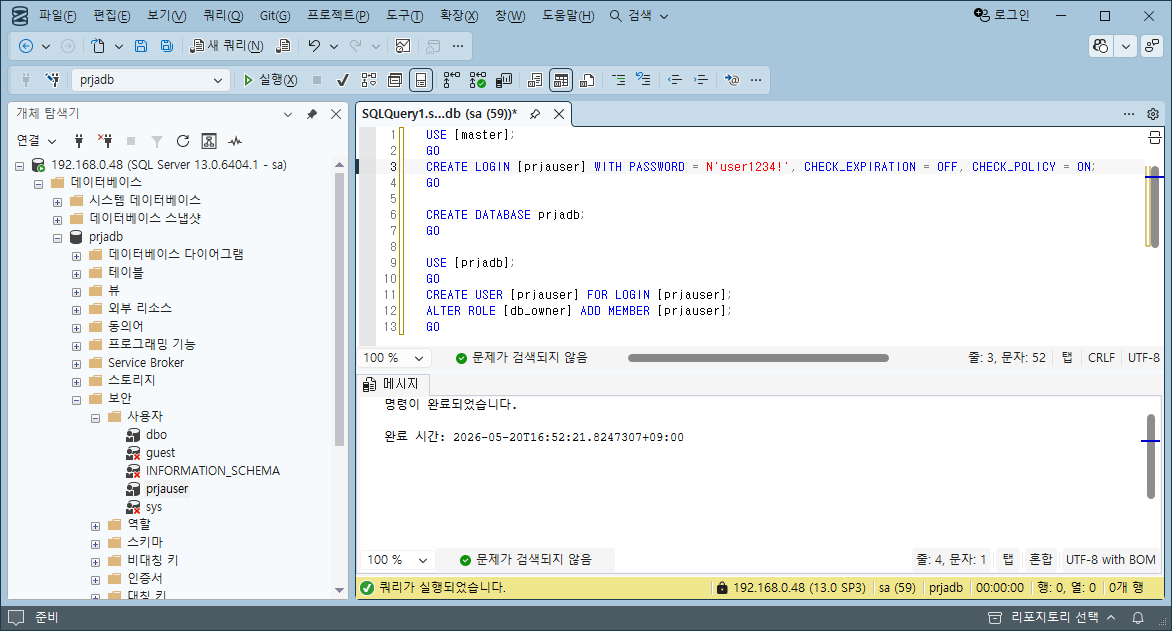Open the activity pulse icon in Object Explorer
1172x631 pixels.
[x=235, y=141]
